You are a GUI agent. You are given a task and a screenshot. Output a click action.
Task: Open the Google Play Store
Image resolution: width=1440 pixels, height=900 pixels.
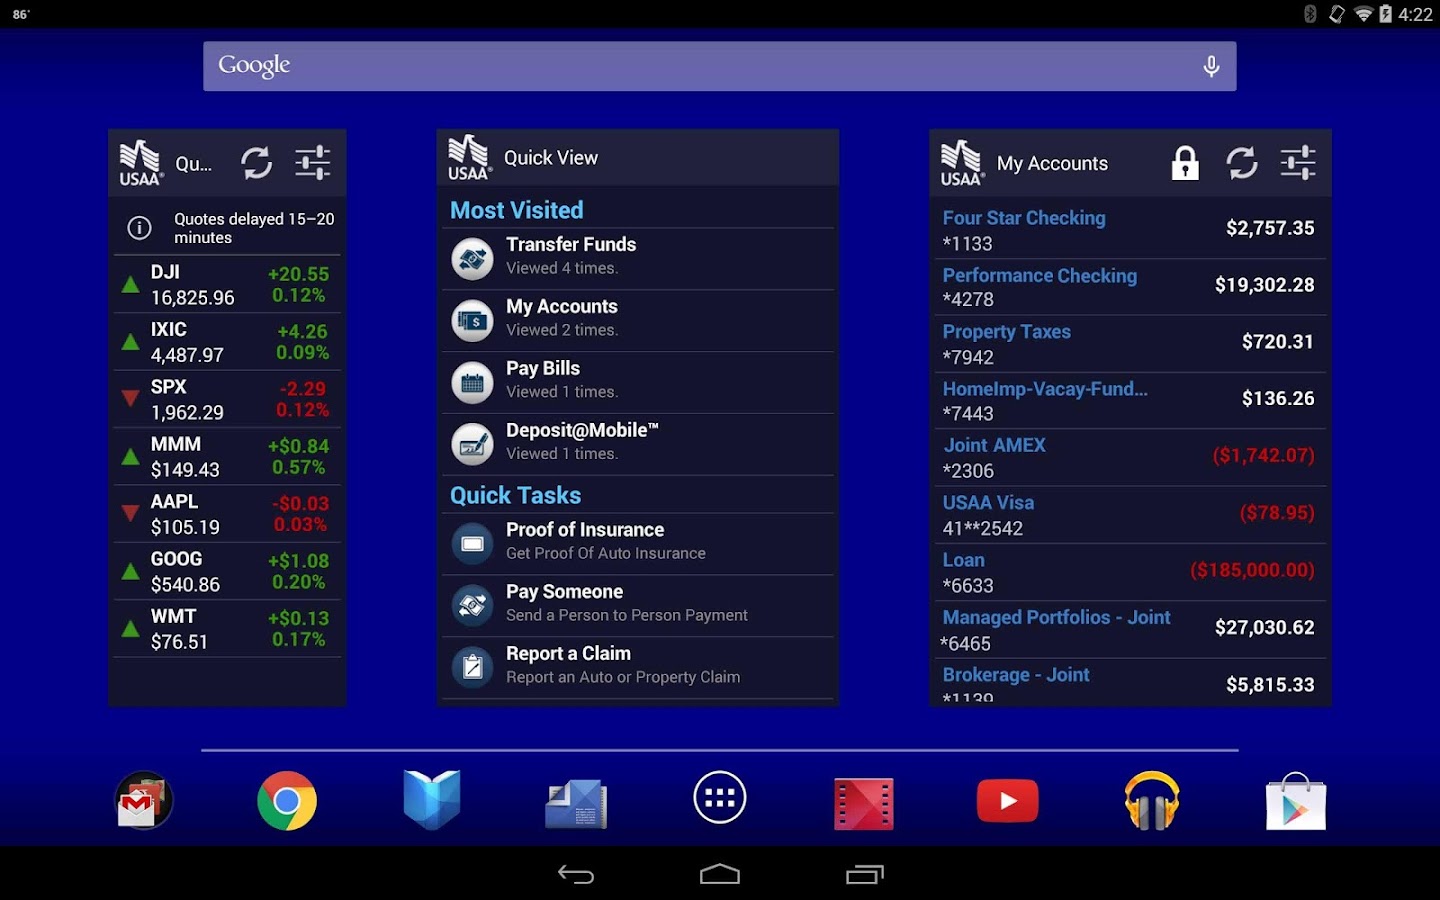tap(1296, 801)
